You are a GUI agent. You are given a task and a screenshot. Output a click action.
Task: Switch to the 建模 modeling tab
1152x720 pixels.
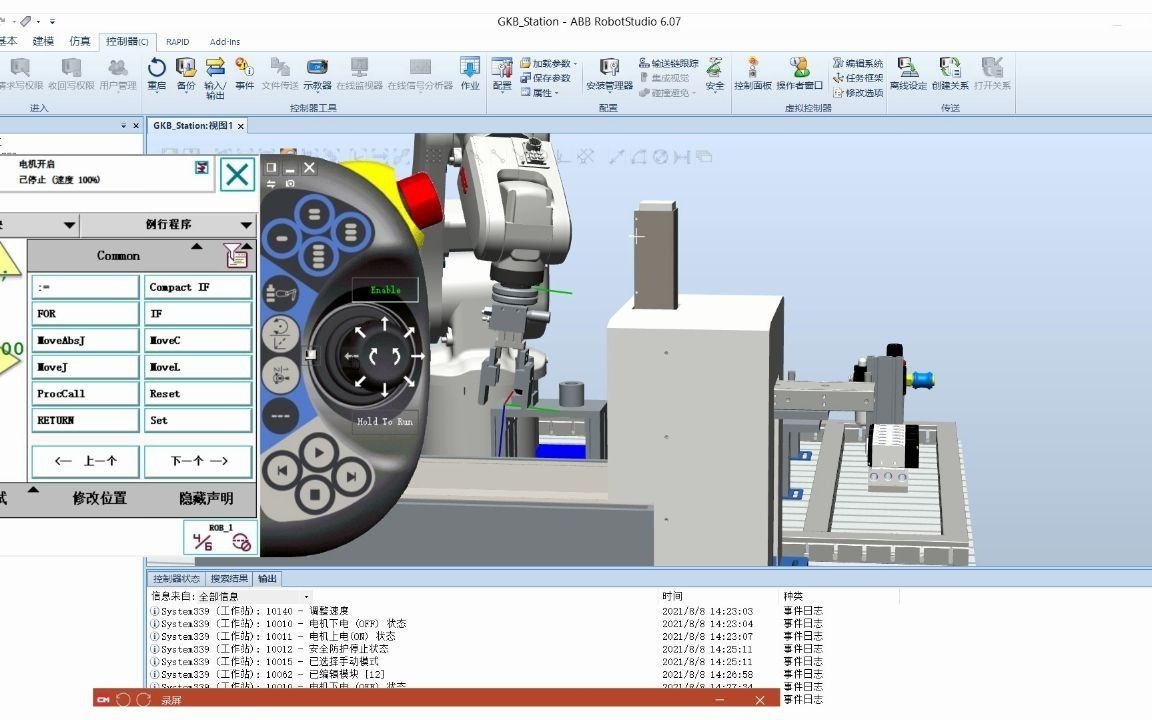[x=43, y=41]
